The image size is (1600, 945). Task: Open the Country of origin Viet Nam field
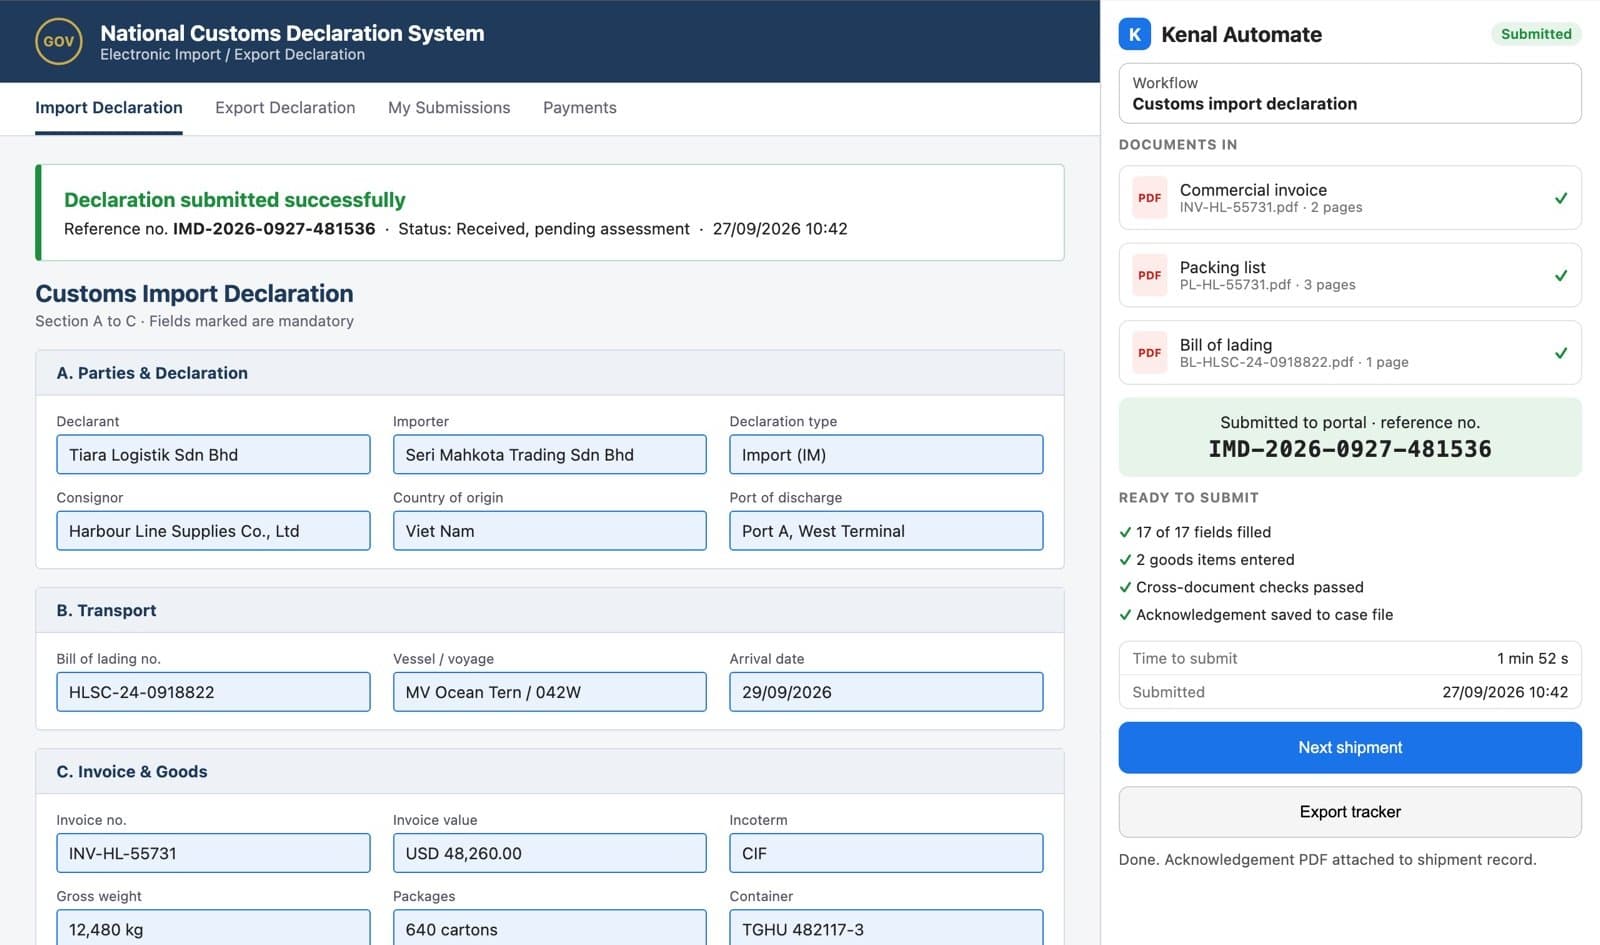click(550, 531)
